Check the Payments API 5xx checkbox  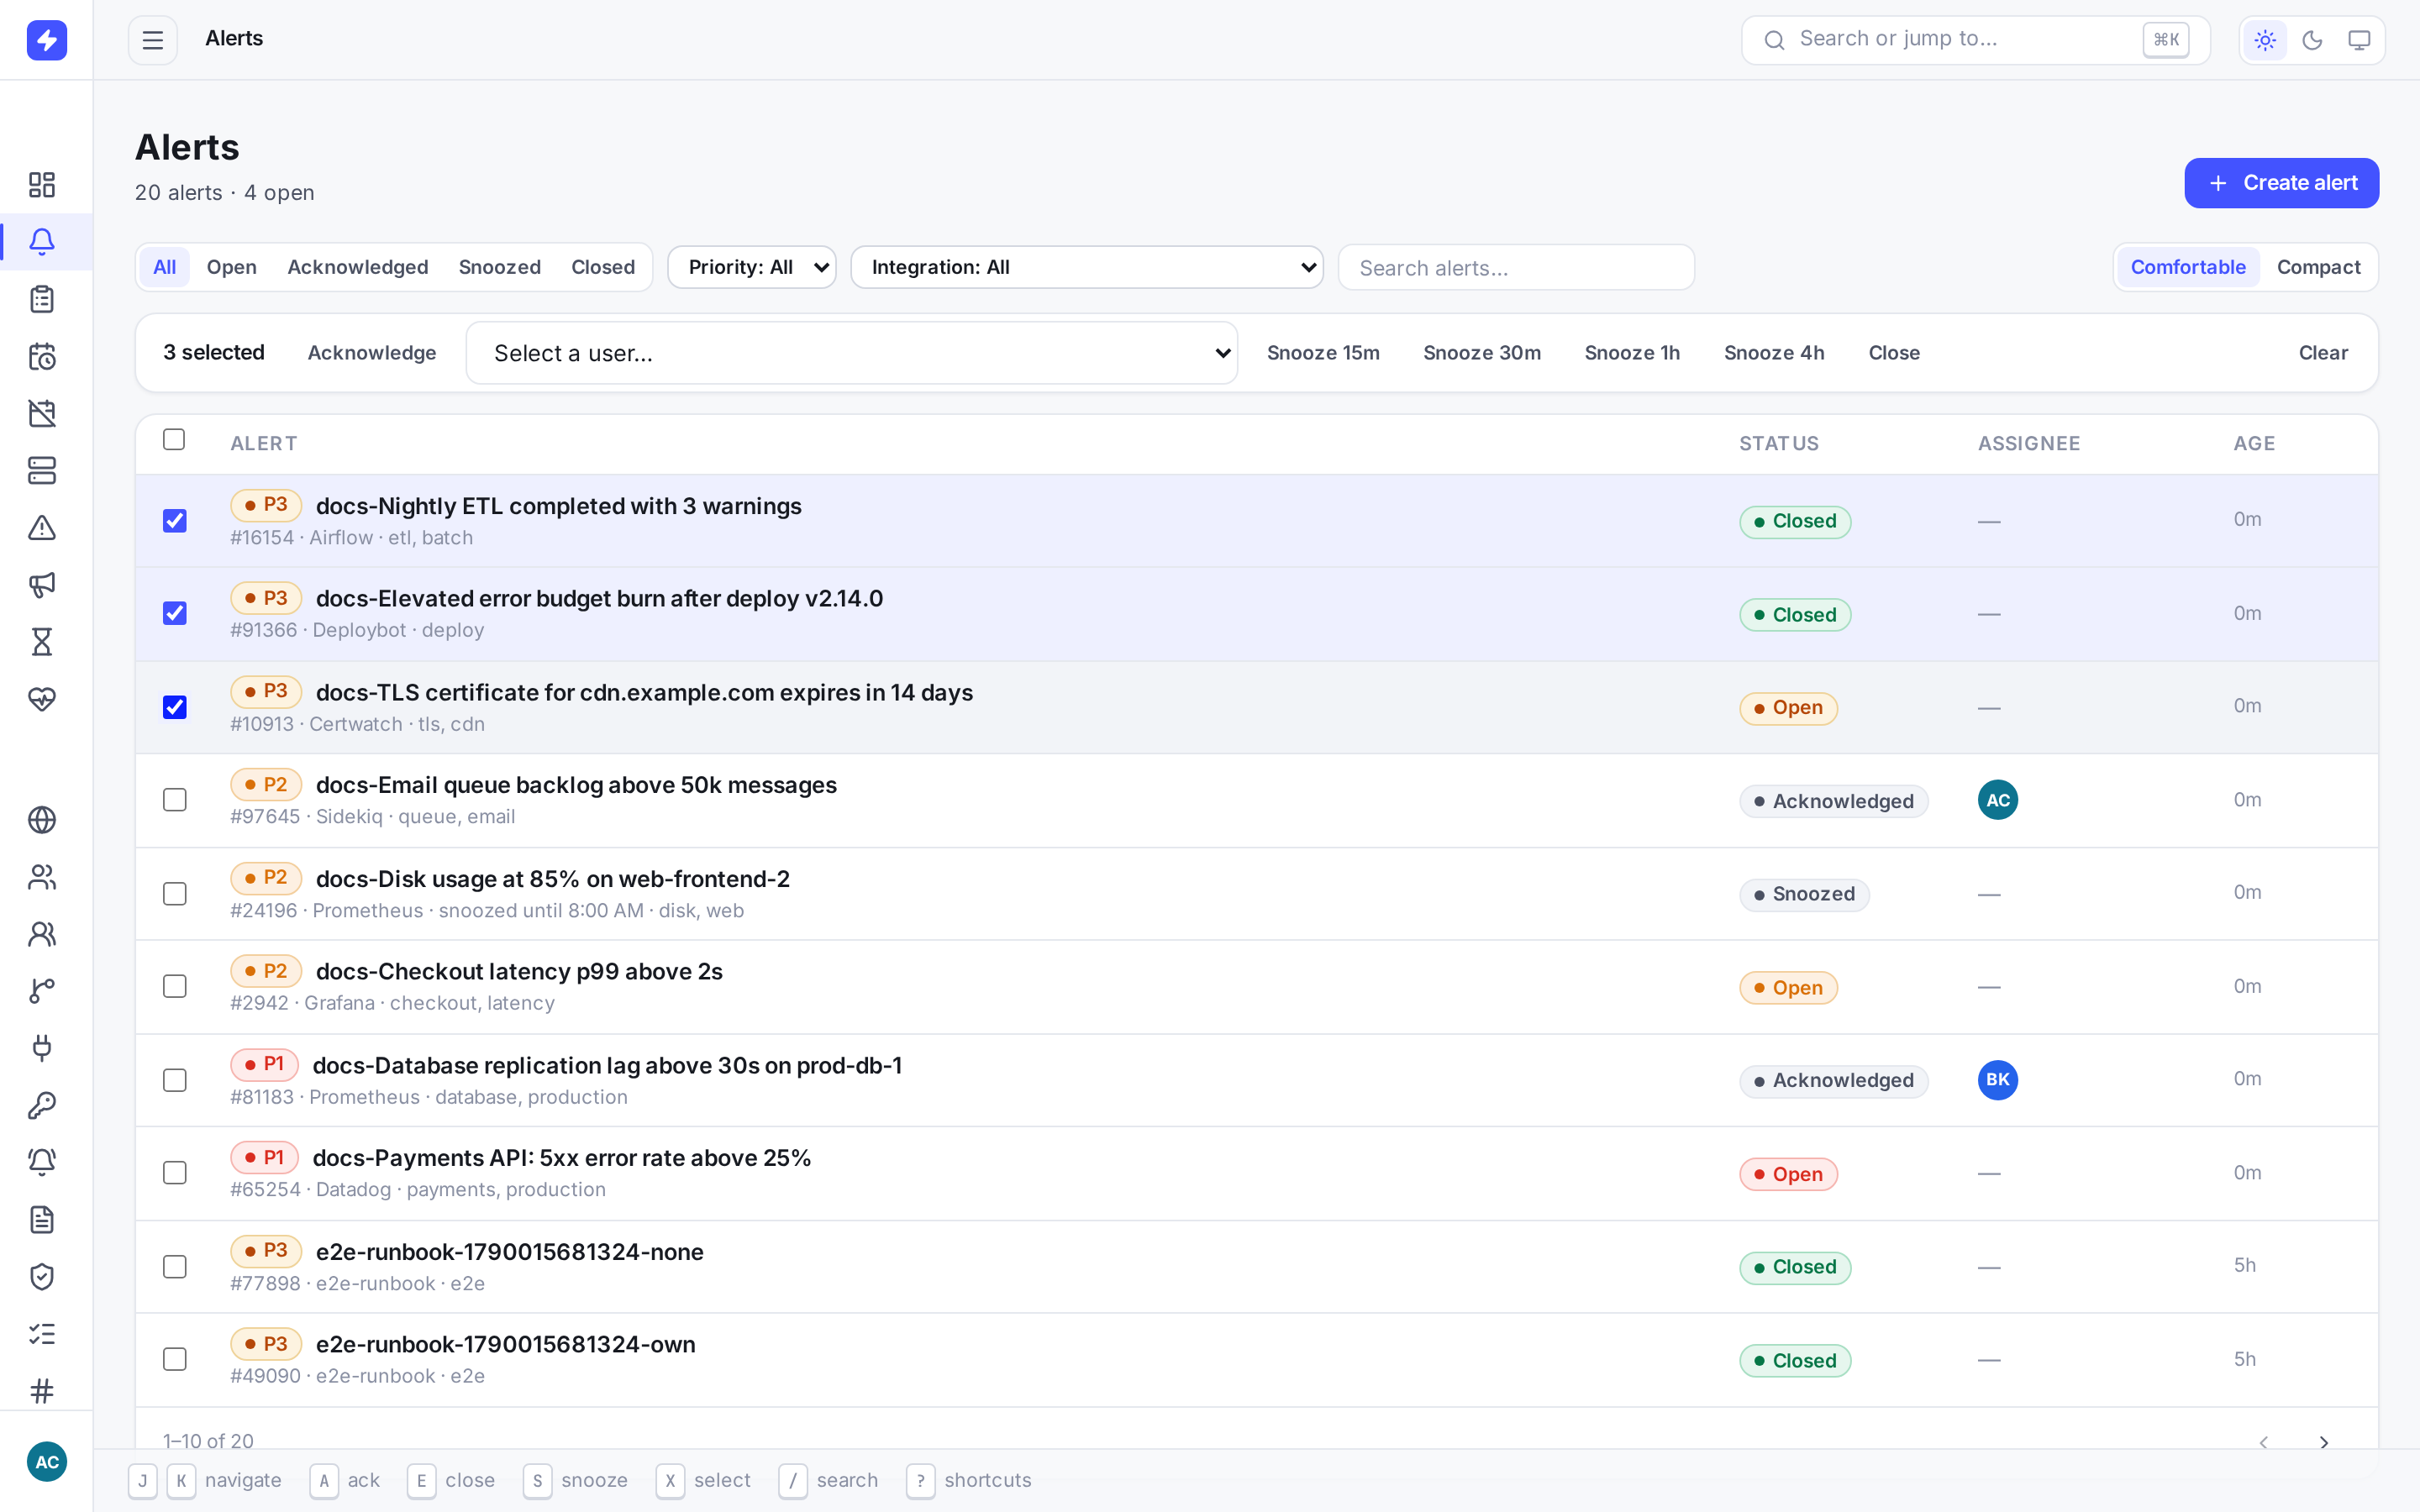(174, 1173)
